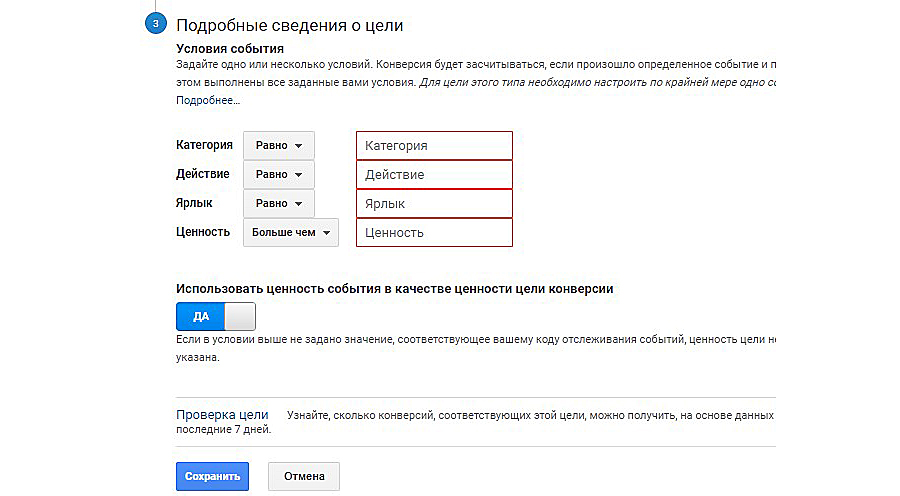Click the 'Условия события' subheading
Image resolution: width=900 pixels, height=496 pixels.
(229, 47)
